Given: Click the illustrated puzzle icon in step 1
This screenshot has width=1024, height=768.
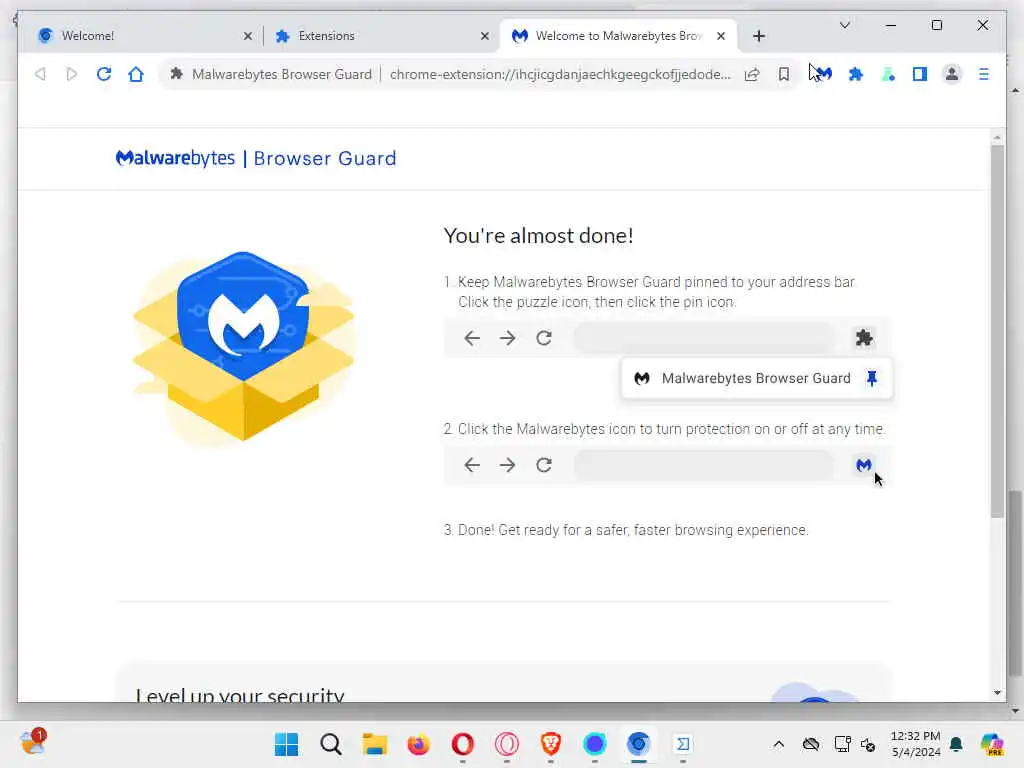Looking at the screenshot, I should [864, 338].
